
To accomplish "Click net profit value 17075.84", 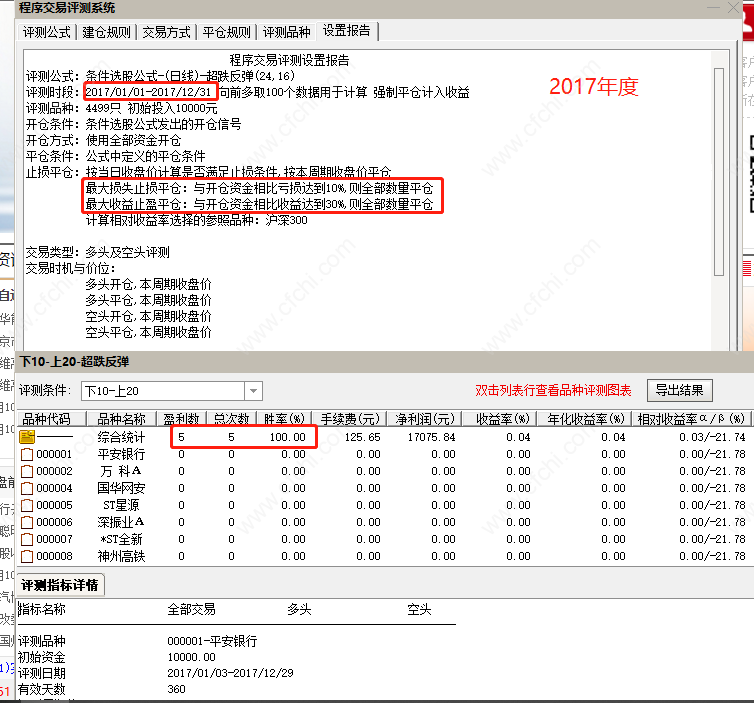I will pos(431,437).
